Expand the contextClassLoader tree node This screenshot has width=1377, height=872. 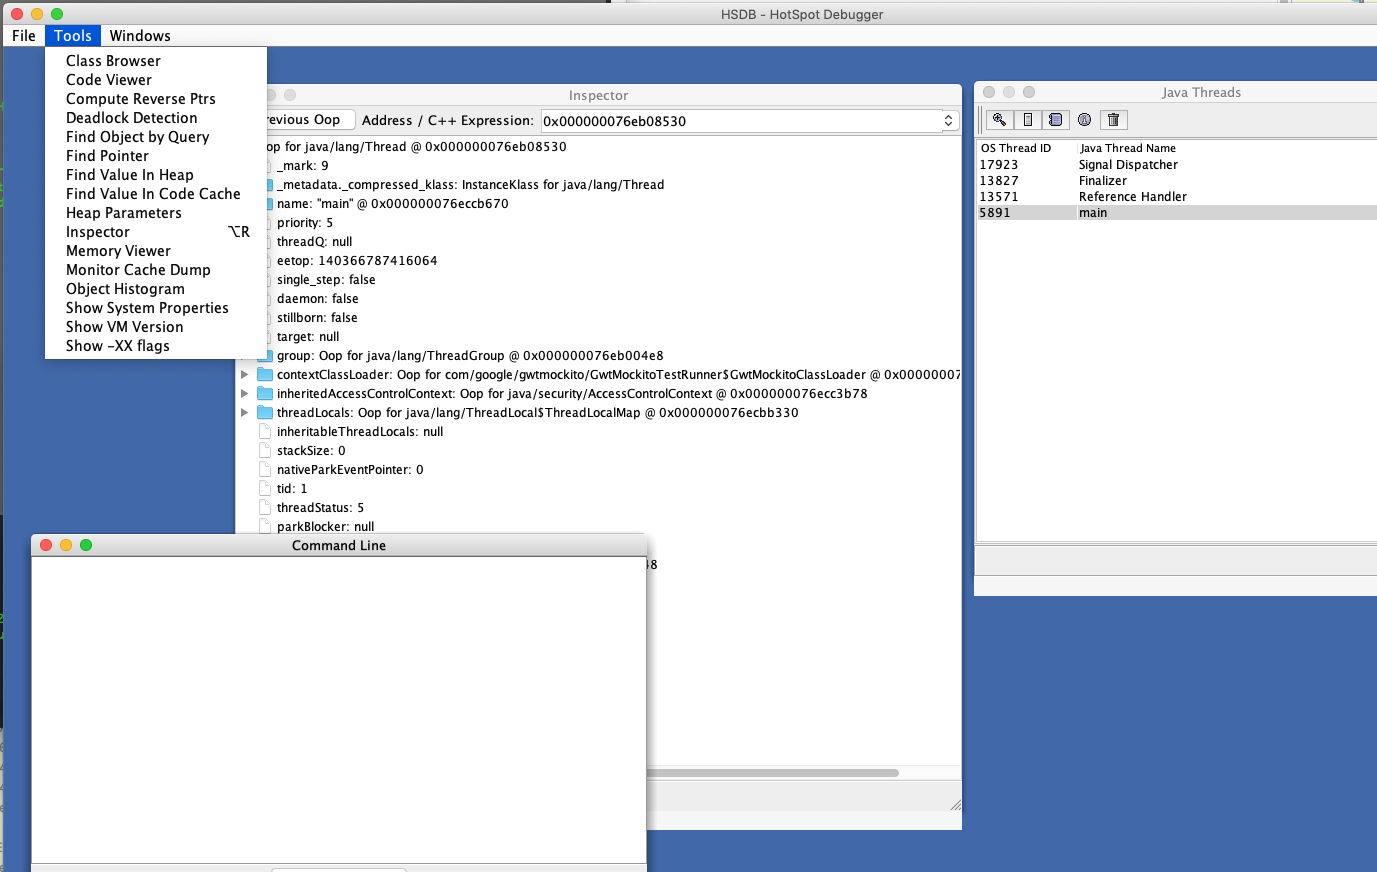click(244, 375)
